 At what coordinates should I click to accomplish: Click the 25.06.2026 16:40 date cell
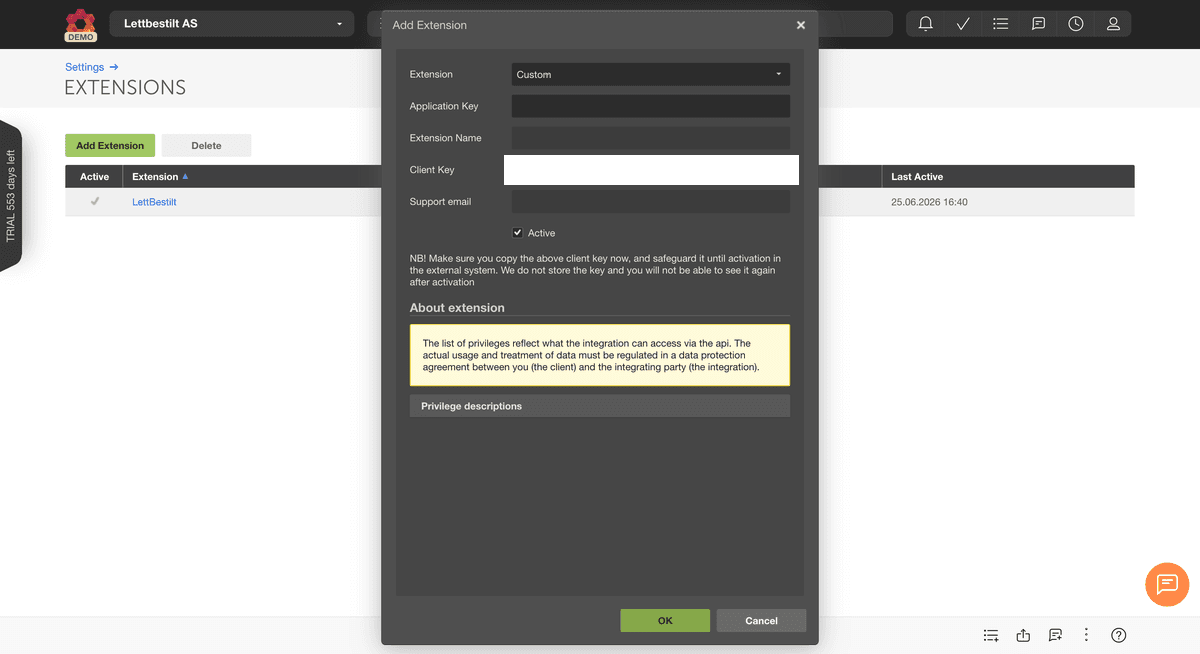tap(929, 202)
